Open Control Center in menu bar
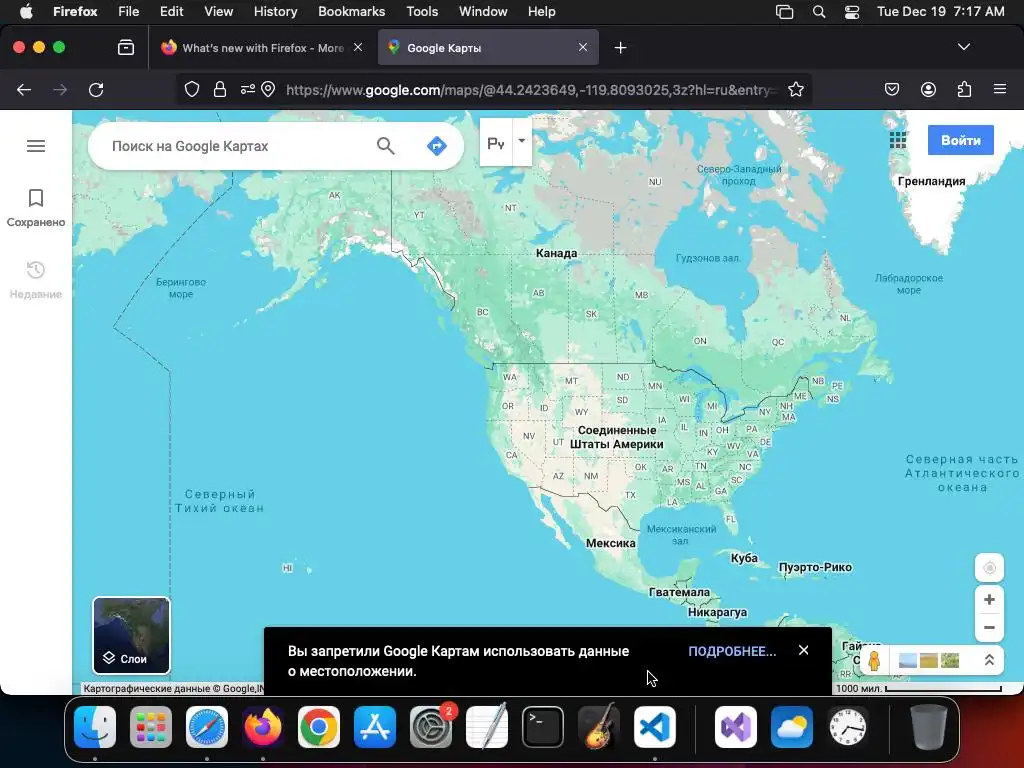This screenshot has height=768, width=1024. [x=852, y=12]
